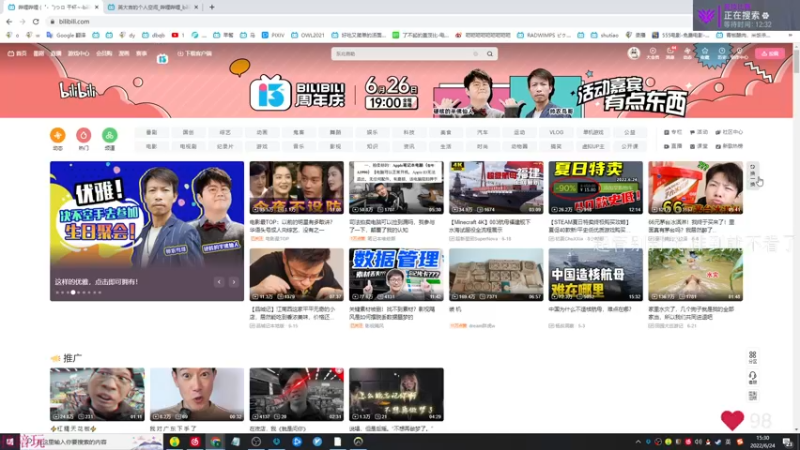The height and width of the screenshot is (450, 800).
Task: Click the headset customer service side icon
Action: [753, 377]
